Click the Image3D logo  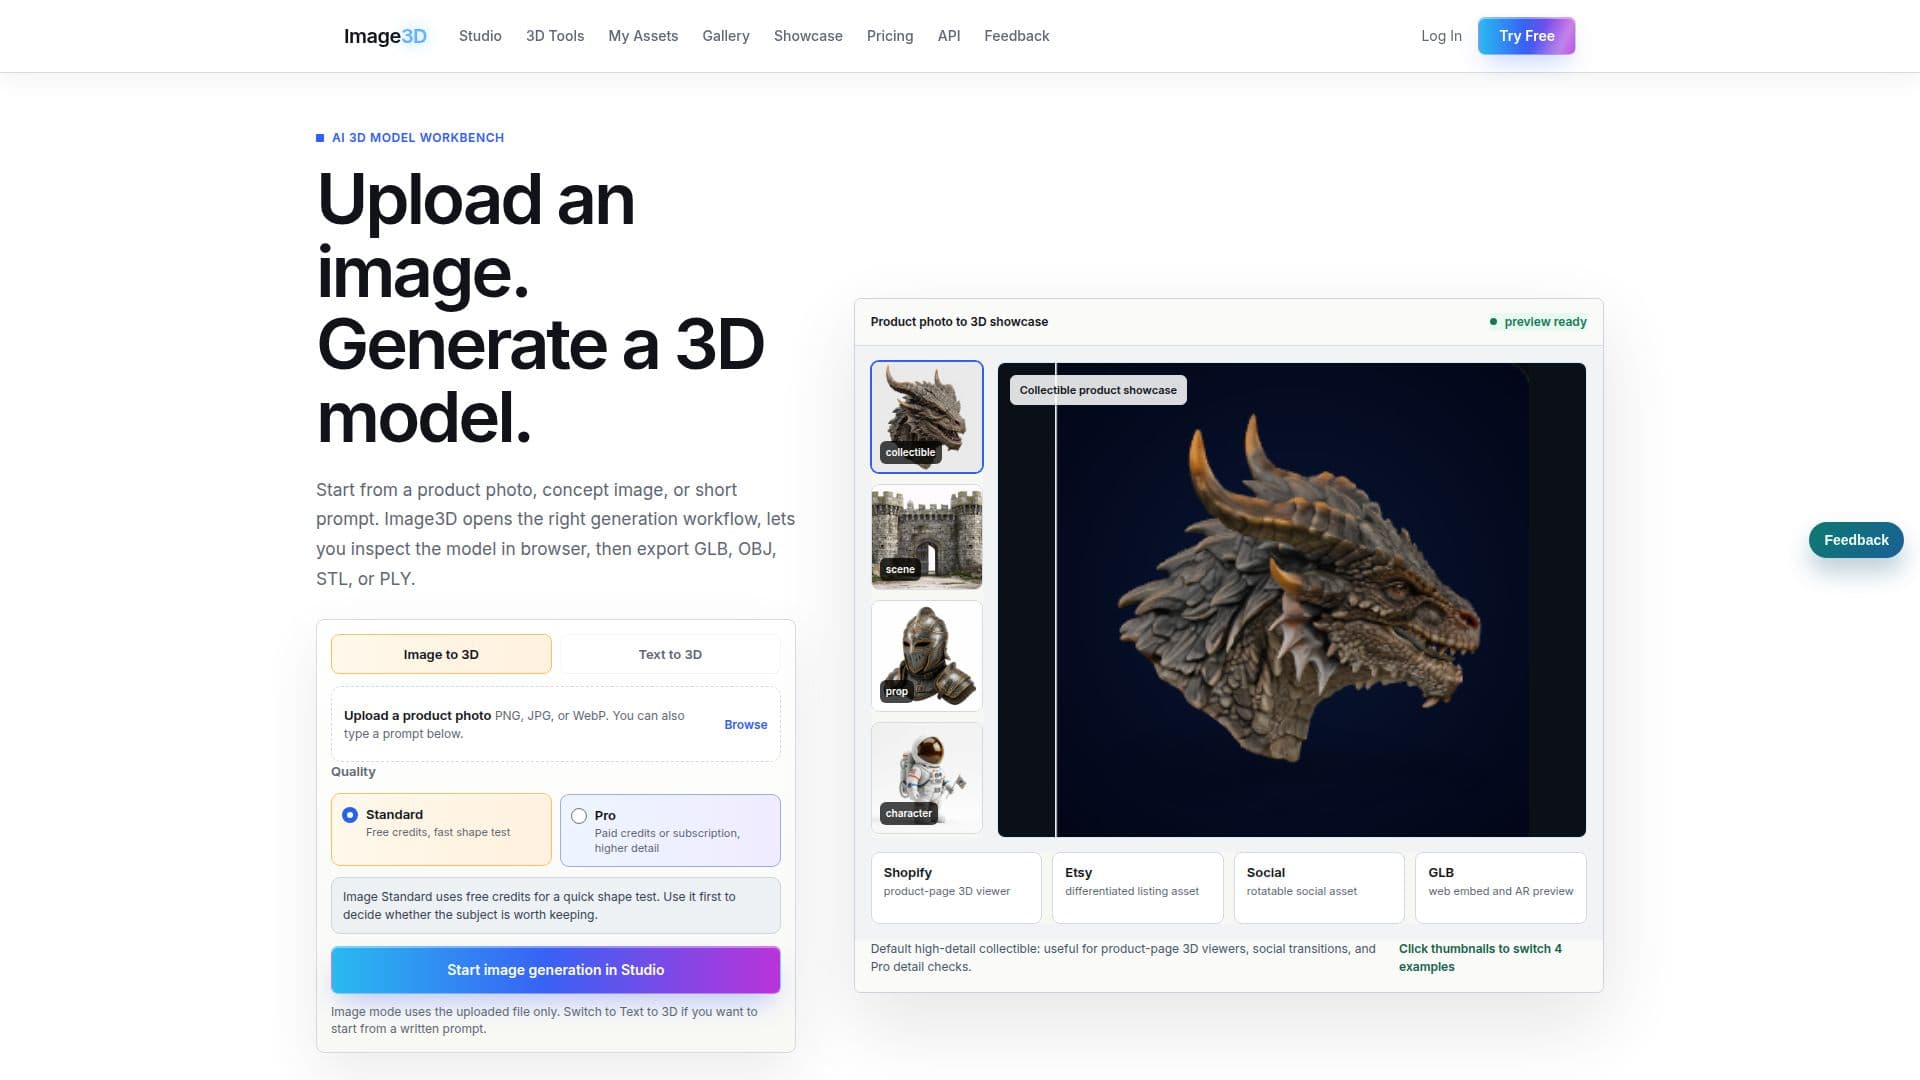click(385, 36)
